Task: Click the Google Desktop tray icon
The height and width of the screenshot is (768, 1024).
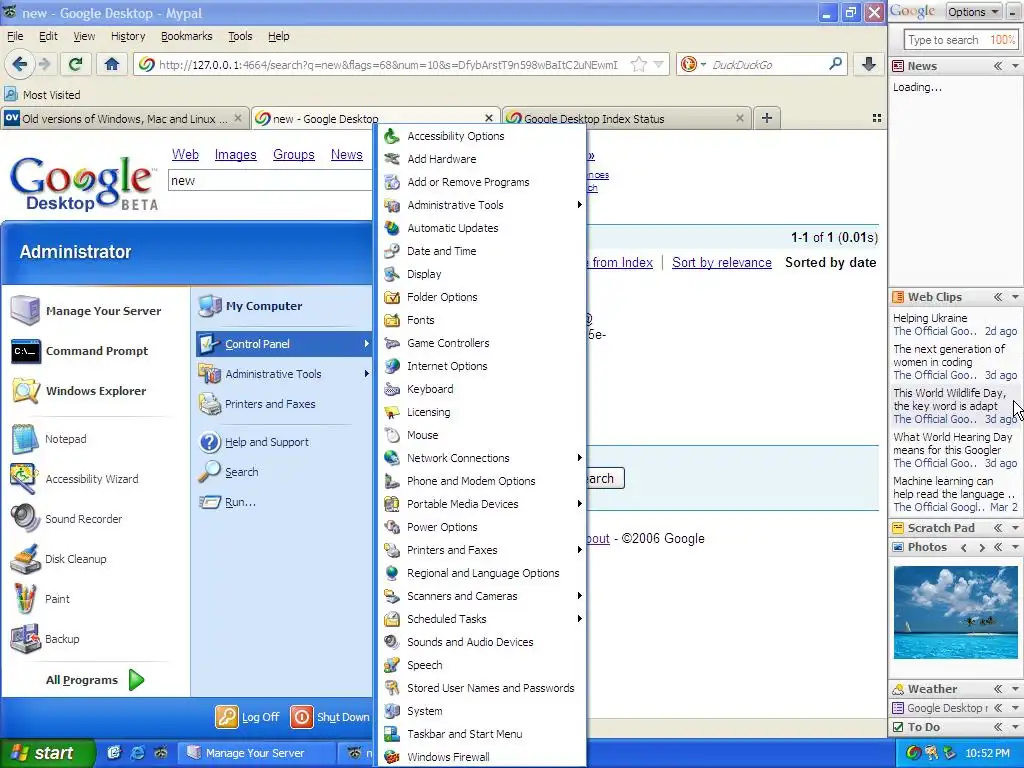Action: click(914, 753)
